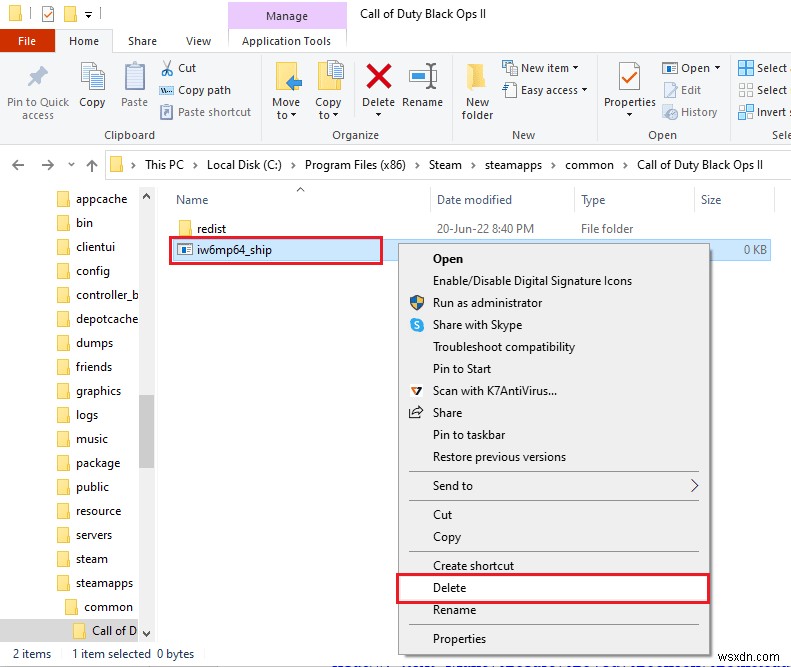Image resolution: width=791 pixels, height=667 pixels.
Task: Click Invert selection in ribbon
Action: coord(764,112)
